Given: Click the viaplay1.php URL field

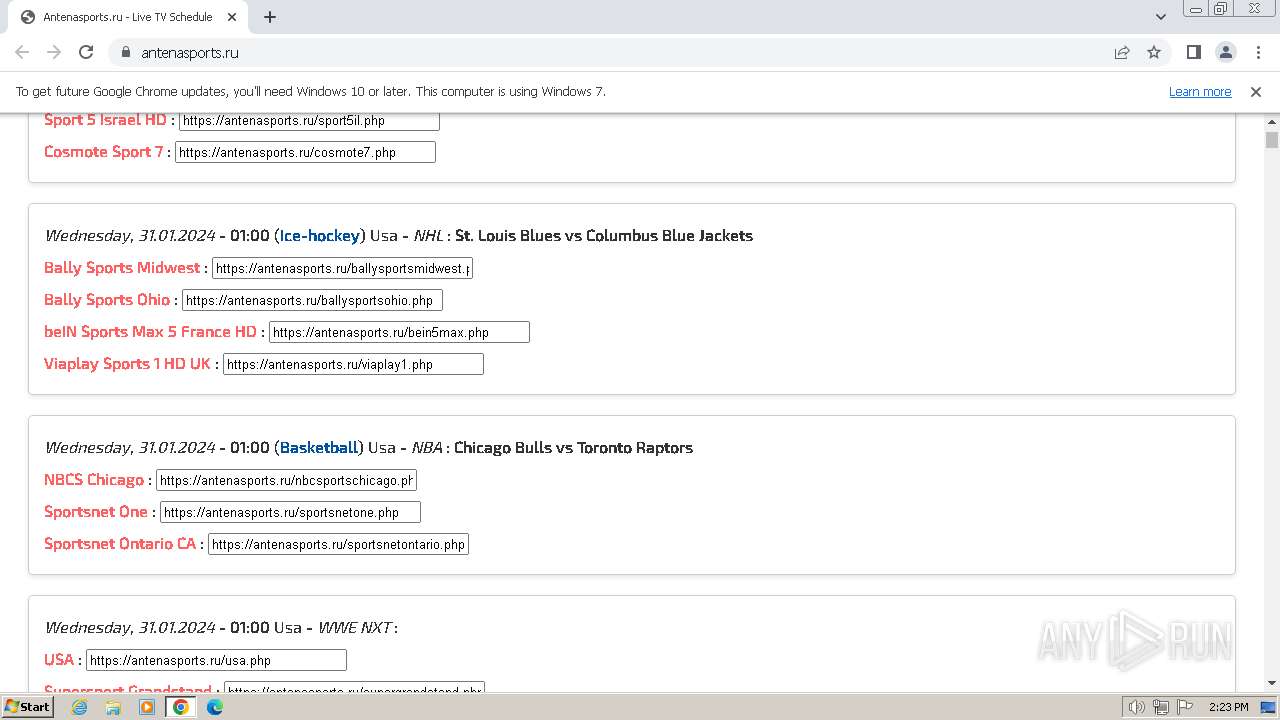Looking at the screenshot, I should point(353,364).
